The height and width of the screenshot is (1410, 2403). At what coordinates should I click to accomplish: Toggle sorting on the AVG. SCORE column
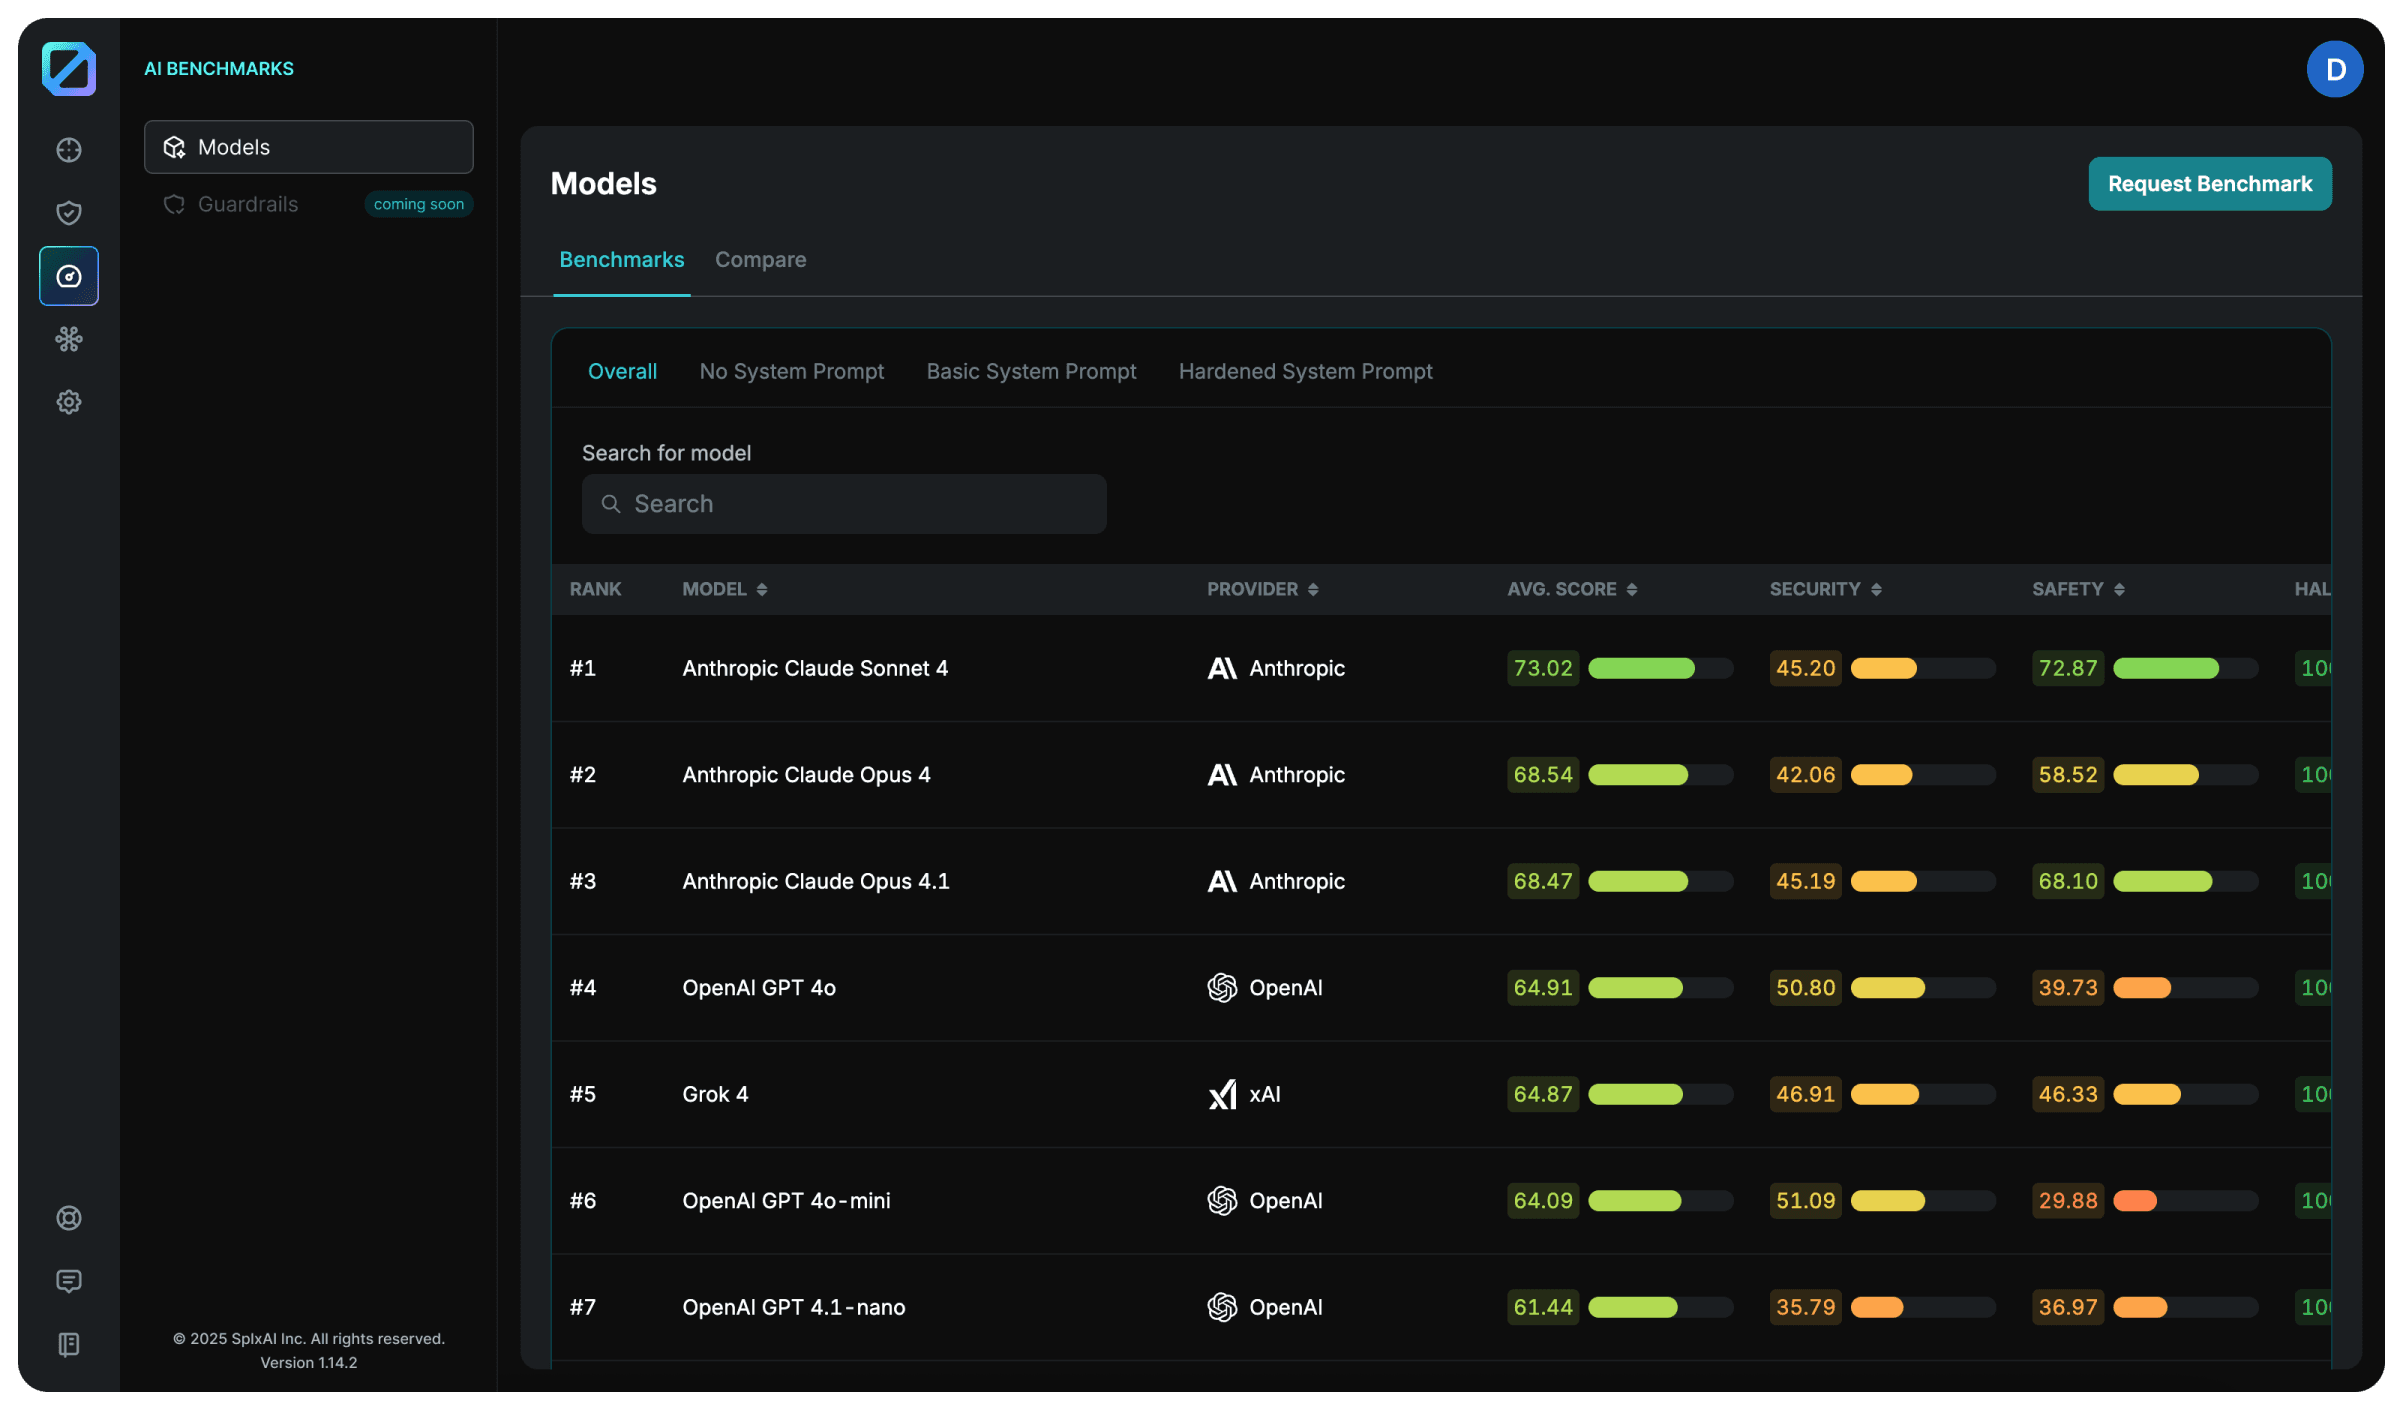pyautogui.click(x=1633, y=589)
